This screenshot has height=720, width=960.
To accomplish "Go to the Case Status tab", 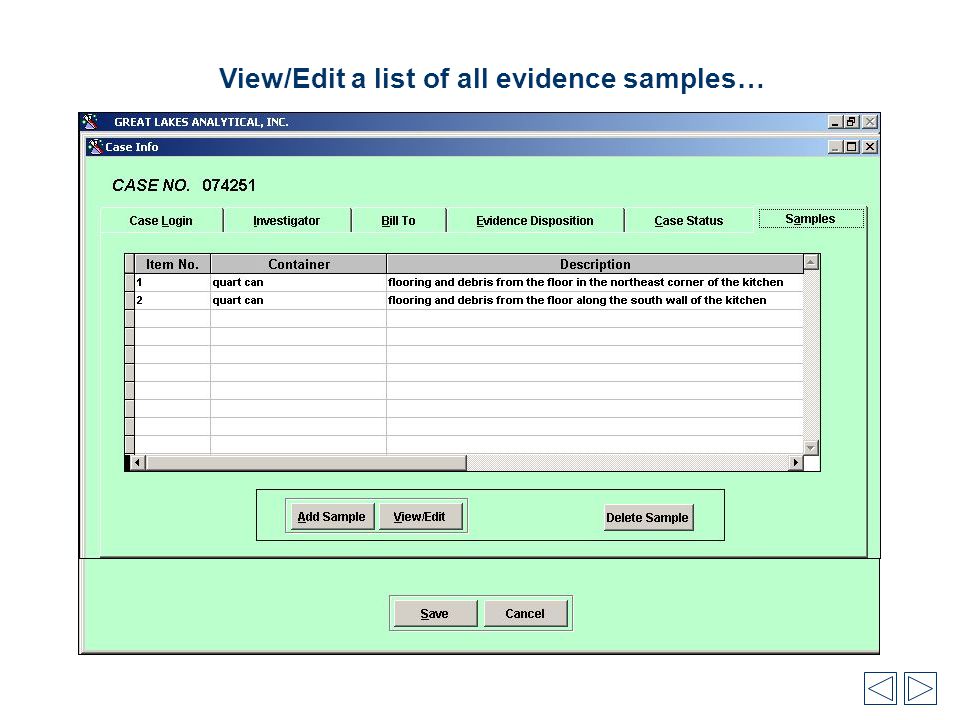I will [688, 220].
